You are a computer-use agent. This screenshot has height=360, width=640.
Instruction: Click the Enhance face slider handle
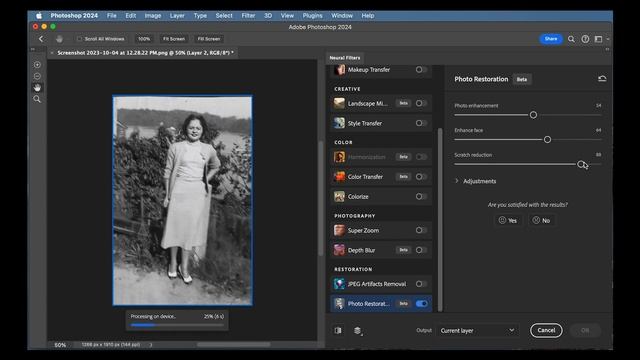click(x=547, y=140)
